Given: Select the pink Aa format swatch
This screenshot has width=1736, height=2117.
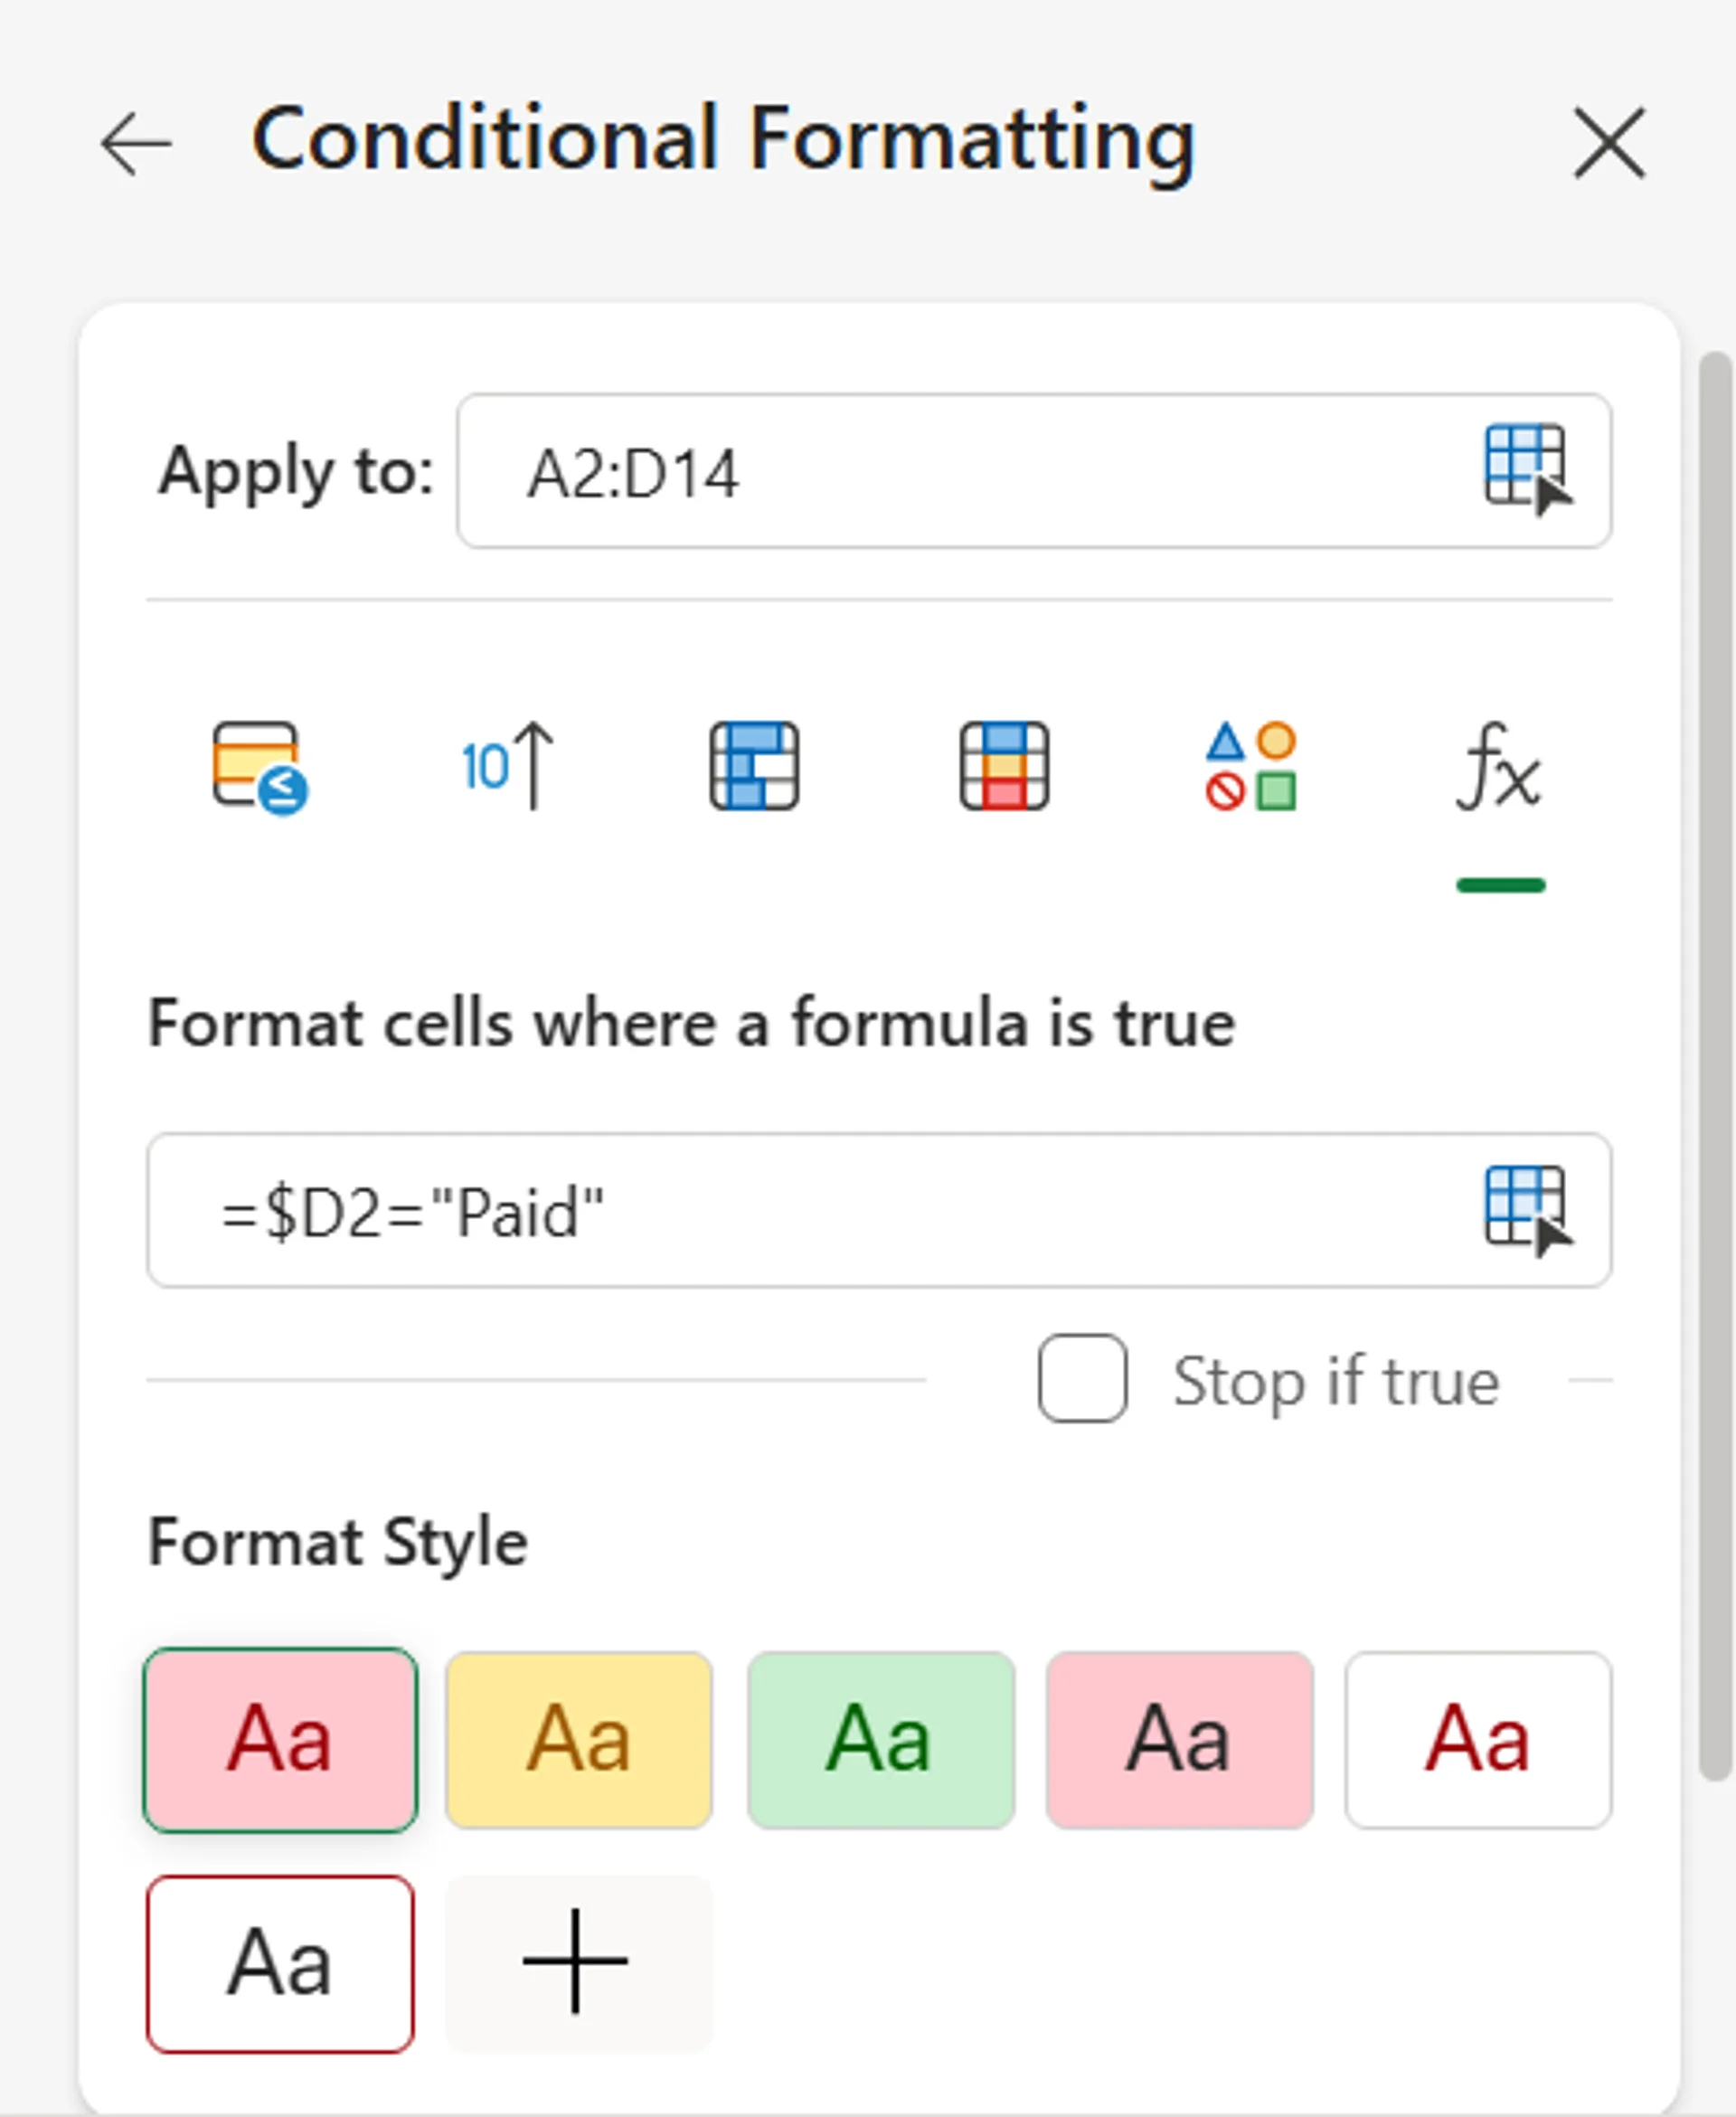Looking at the screenshot, I should click(x=281, y=1738).
